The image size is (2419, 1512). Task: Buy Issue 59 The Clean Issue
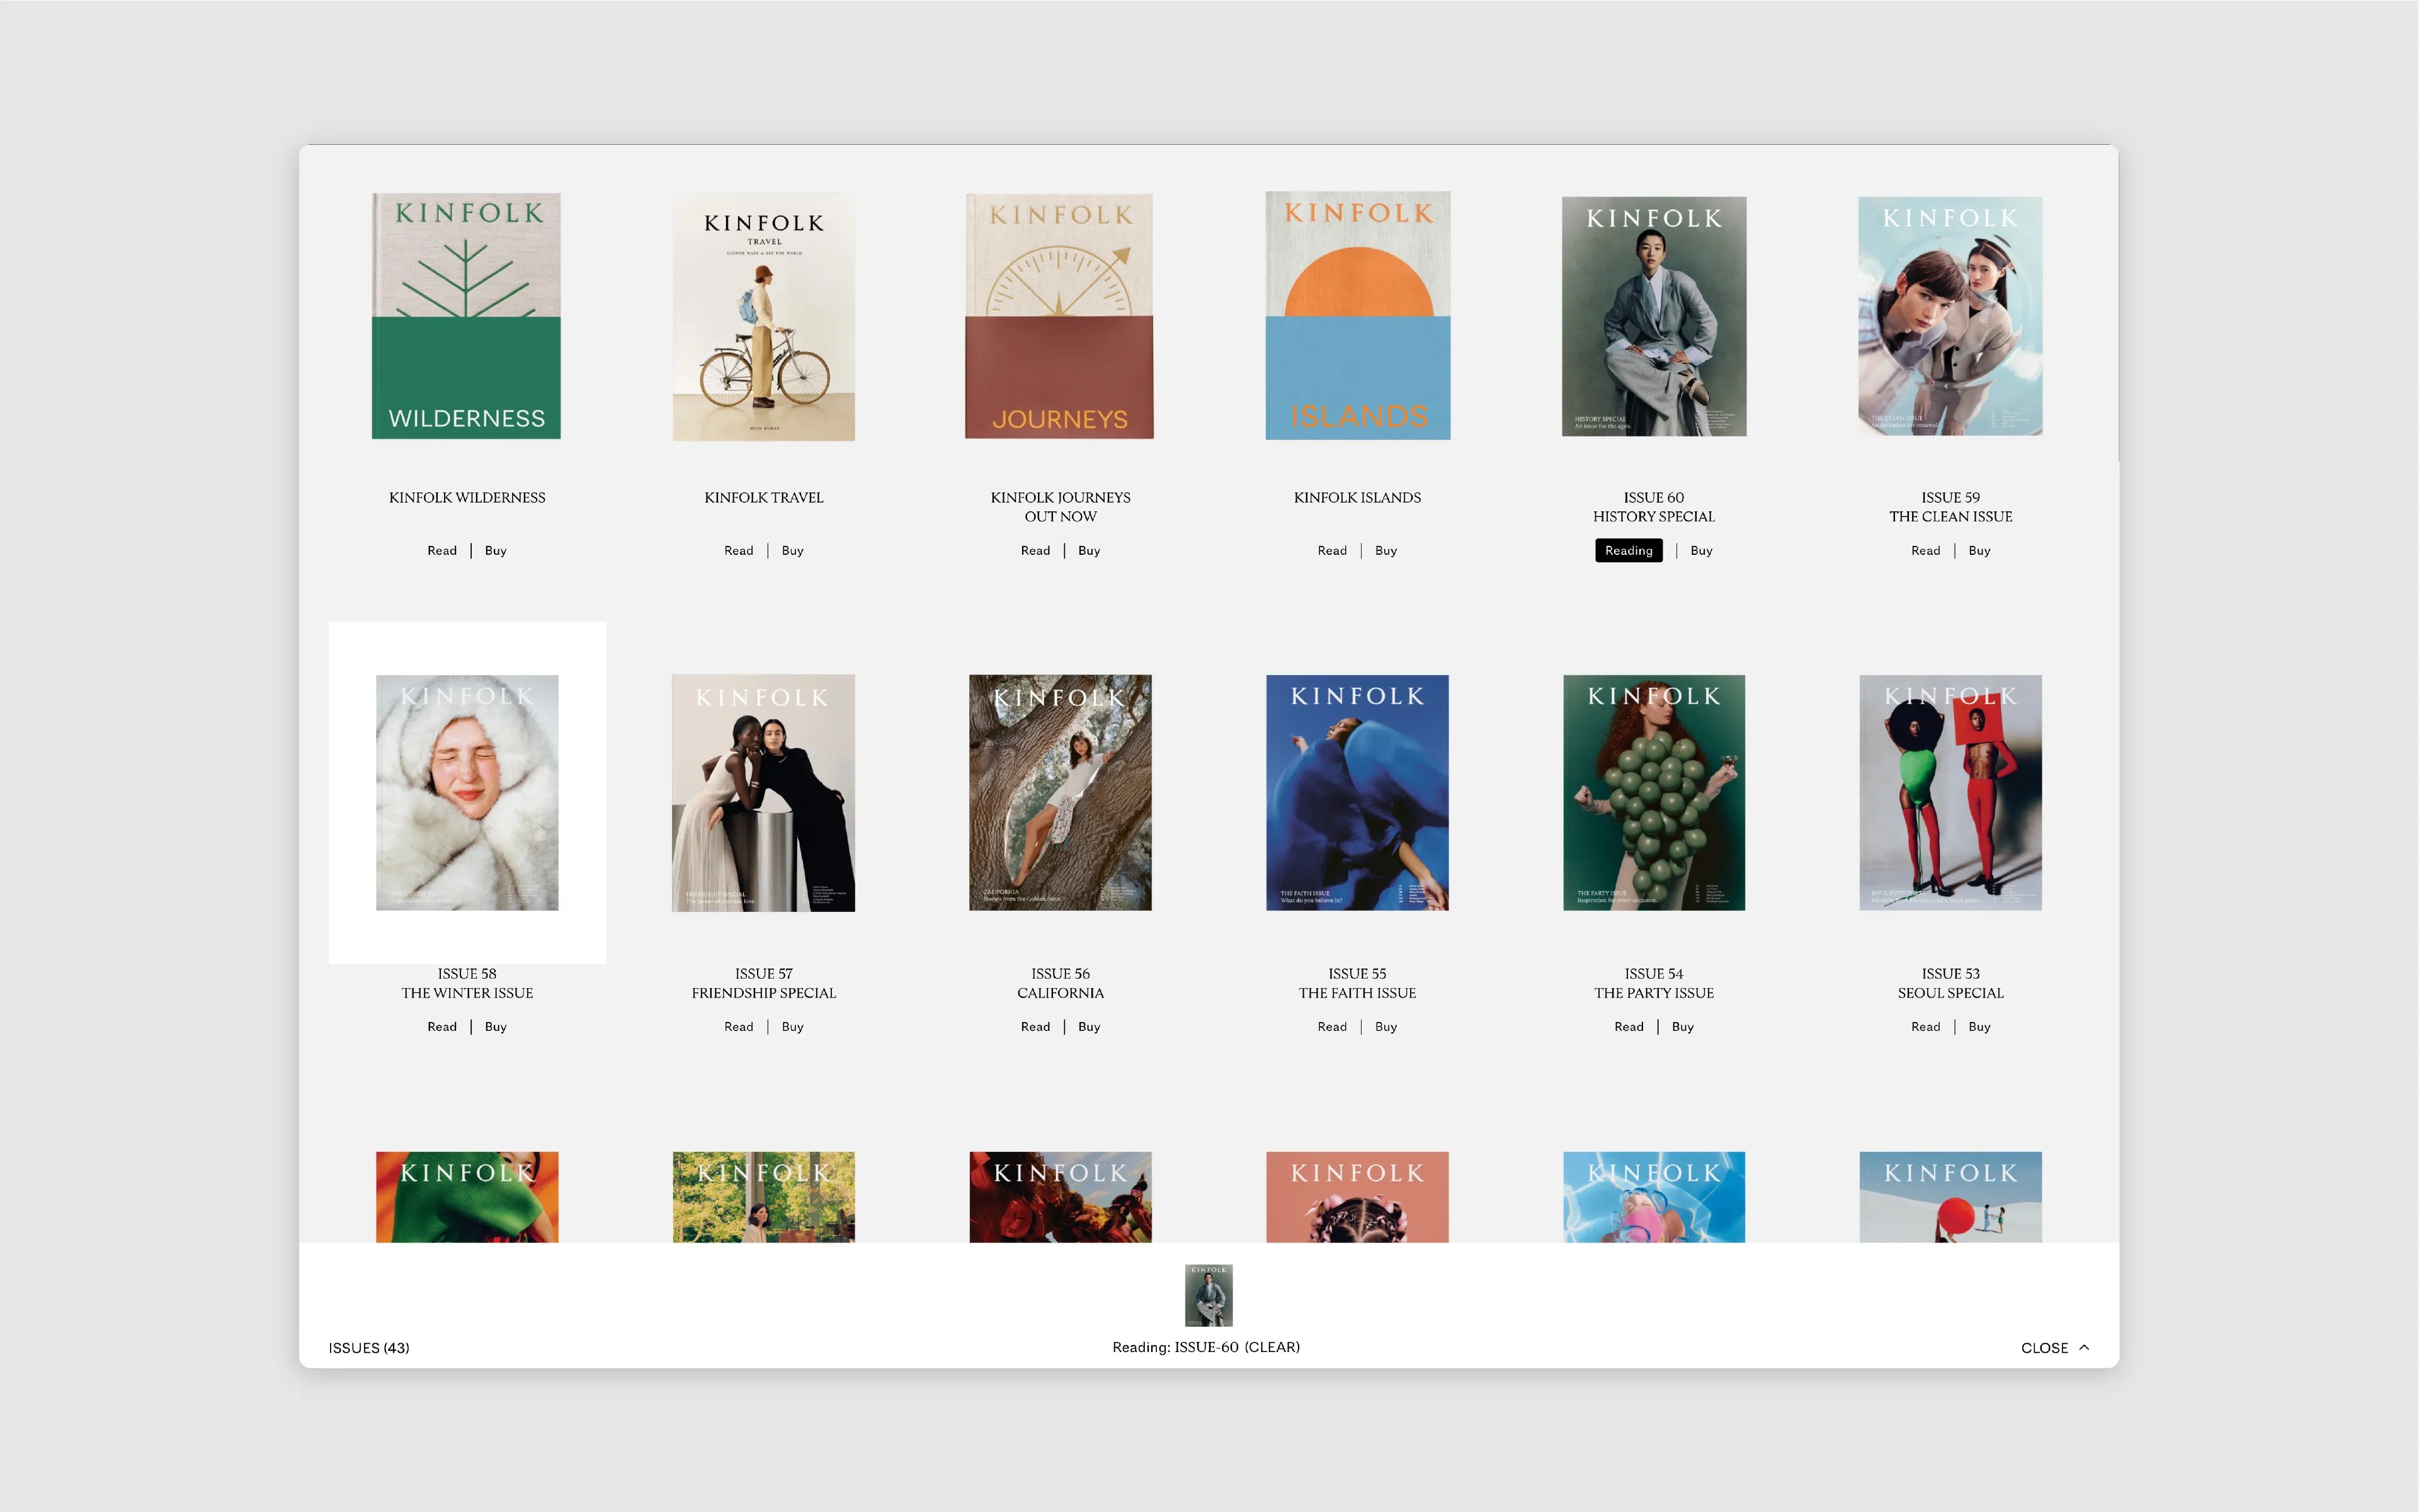click(x=1979, y=551)
